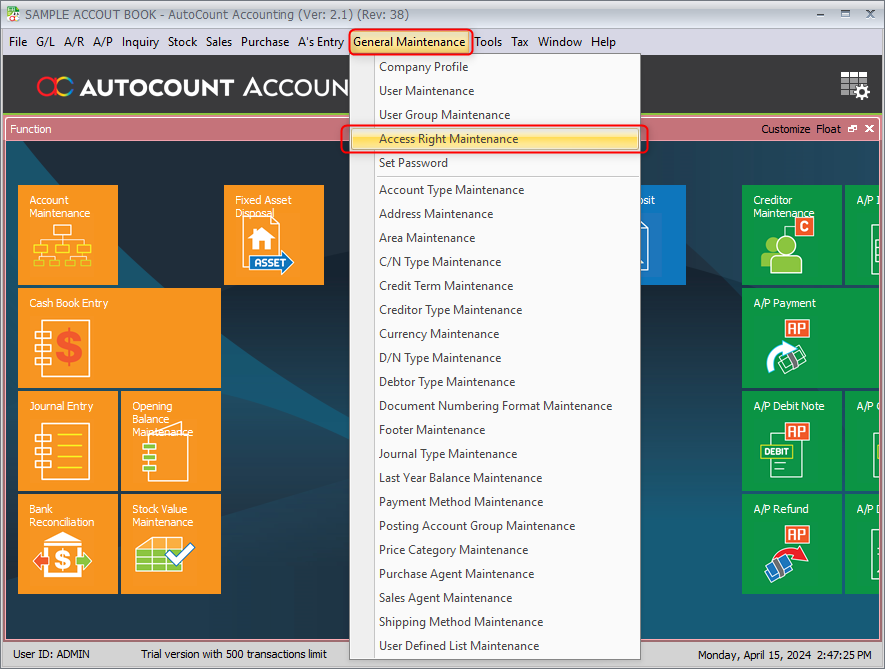Open the Cash Book Entry tile
Image resolution: width=885 pixels, height=669 pixels.
tap(119, 338)
